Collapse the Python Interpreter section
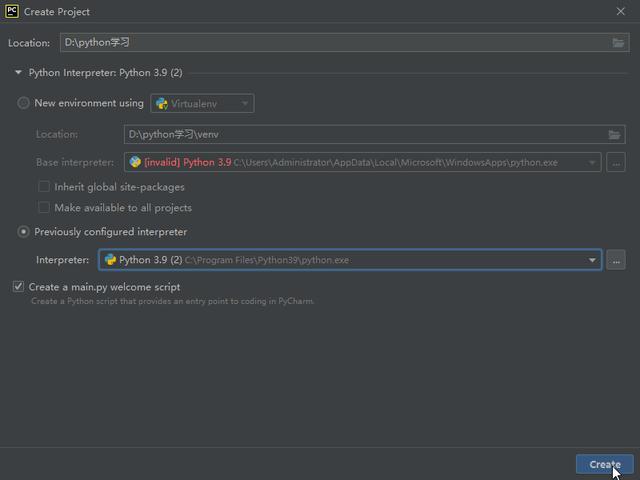The height and width of the screenshot is (480, 640). click(x=18, y=73)
